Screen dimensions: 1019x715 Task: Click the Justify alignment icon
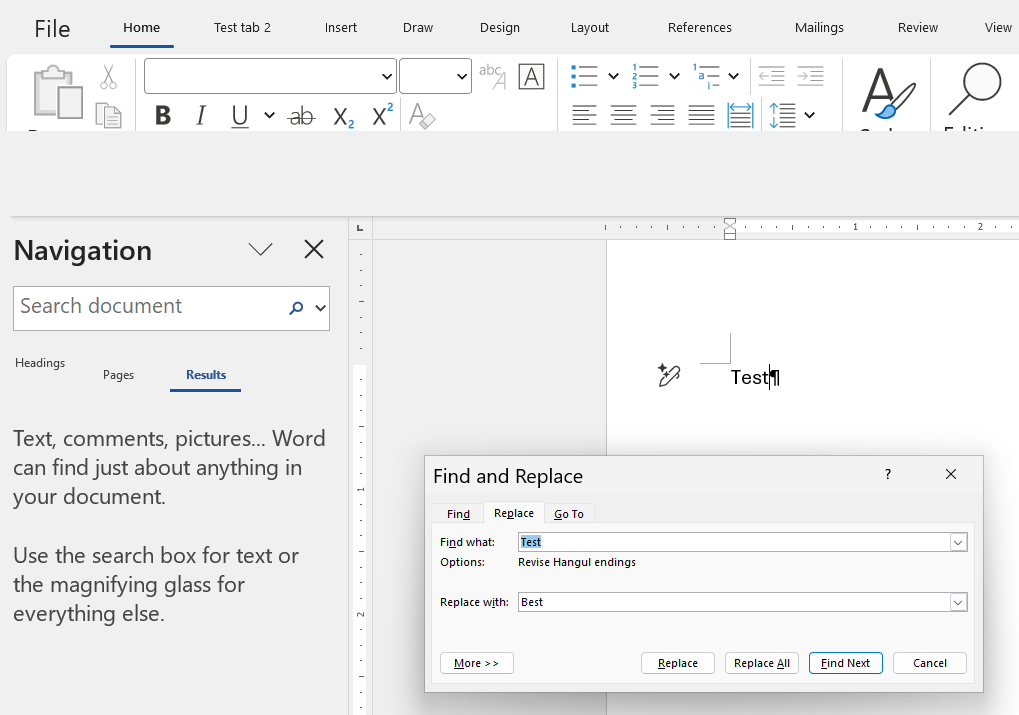[701, 116]
